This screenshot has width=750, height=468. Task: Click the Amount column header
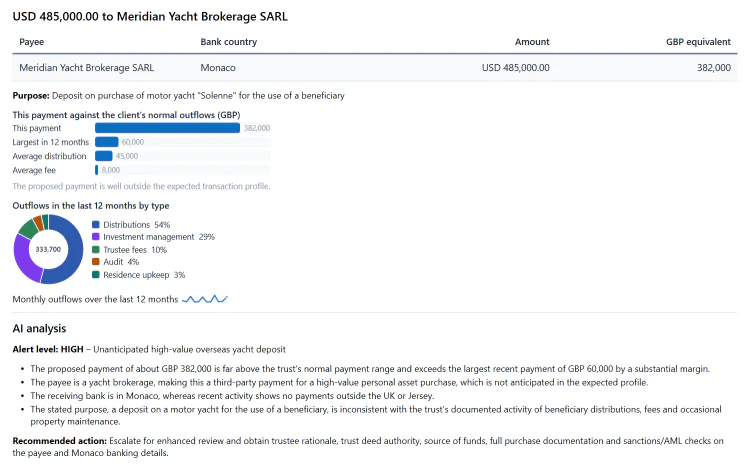point(532,42)
